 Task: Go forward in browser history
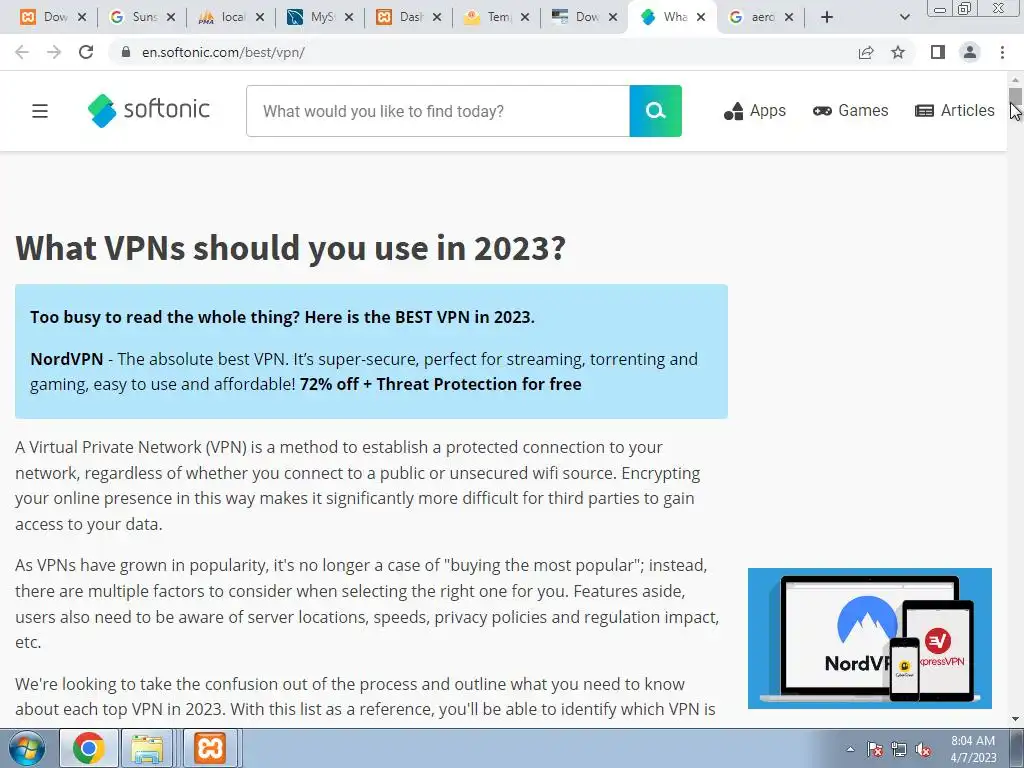point(54,52)
